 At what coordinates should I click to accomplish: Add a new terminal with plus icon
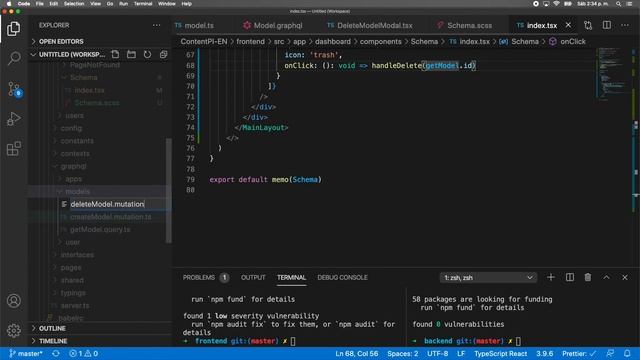pos(551,278)
